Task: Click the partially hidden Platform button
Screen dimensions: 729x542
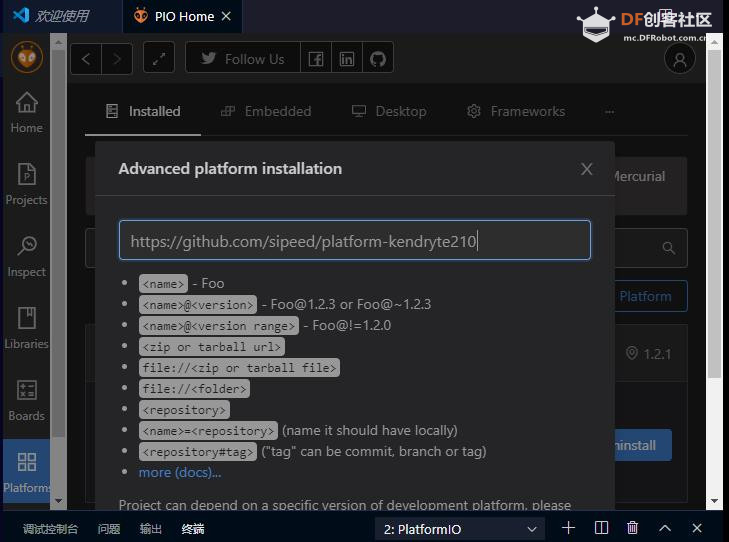Action: [x=651, y=296]
